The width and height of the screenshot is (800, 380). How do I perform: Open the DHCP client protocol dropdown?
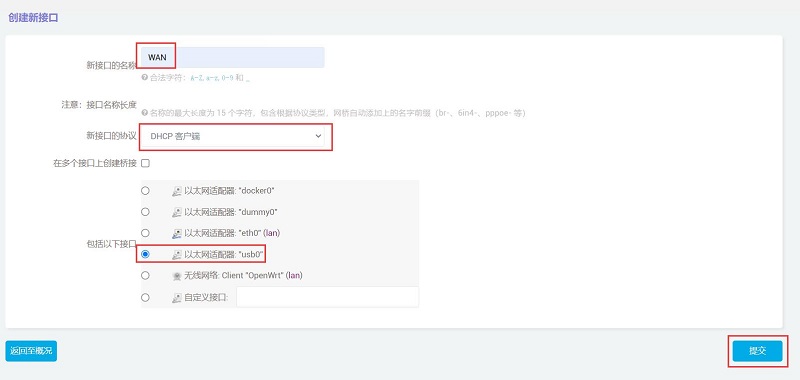233,136
